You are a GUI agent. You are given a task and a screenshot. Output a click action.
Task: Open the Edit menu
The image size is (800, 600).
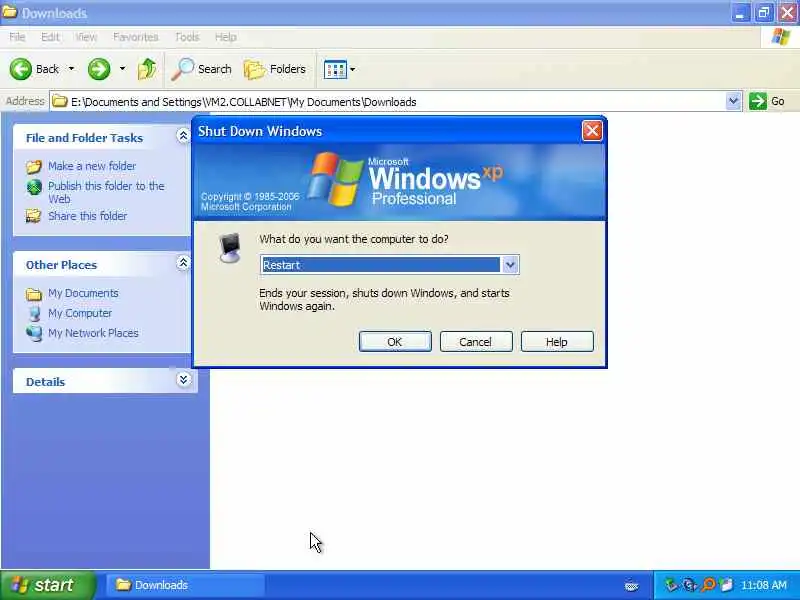click(x=50, y=37)
